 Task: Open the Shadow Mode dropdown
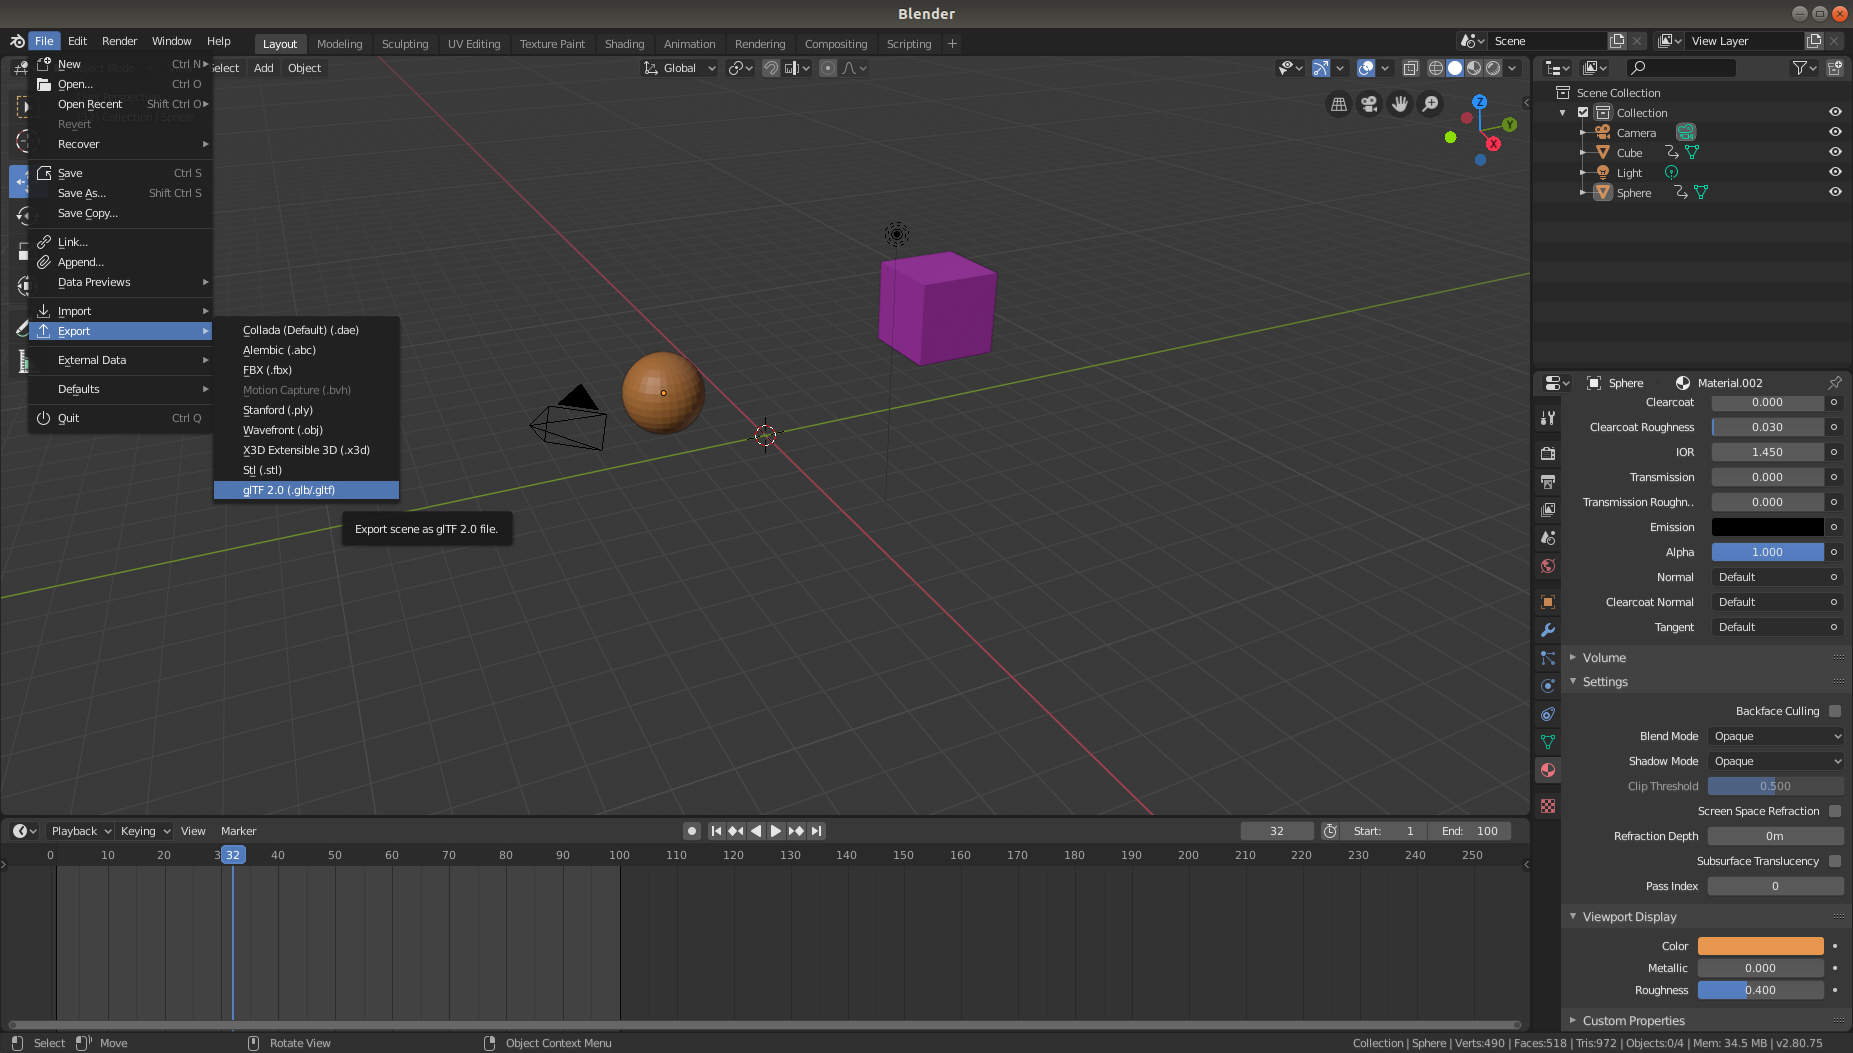1776,761
